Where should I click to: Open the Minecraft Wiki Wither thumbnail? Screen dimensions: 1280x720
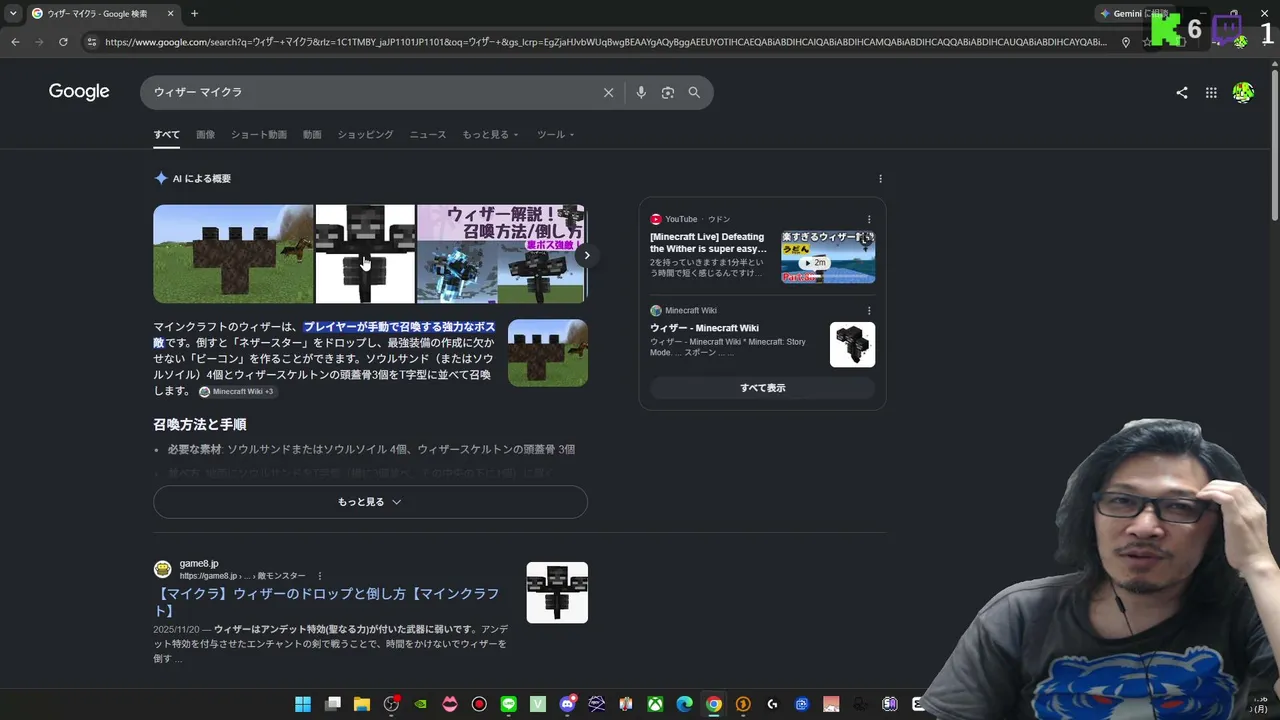pos(852,345)
